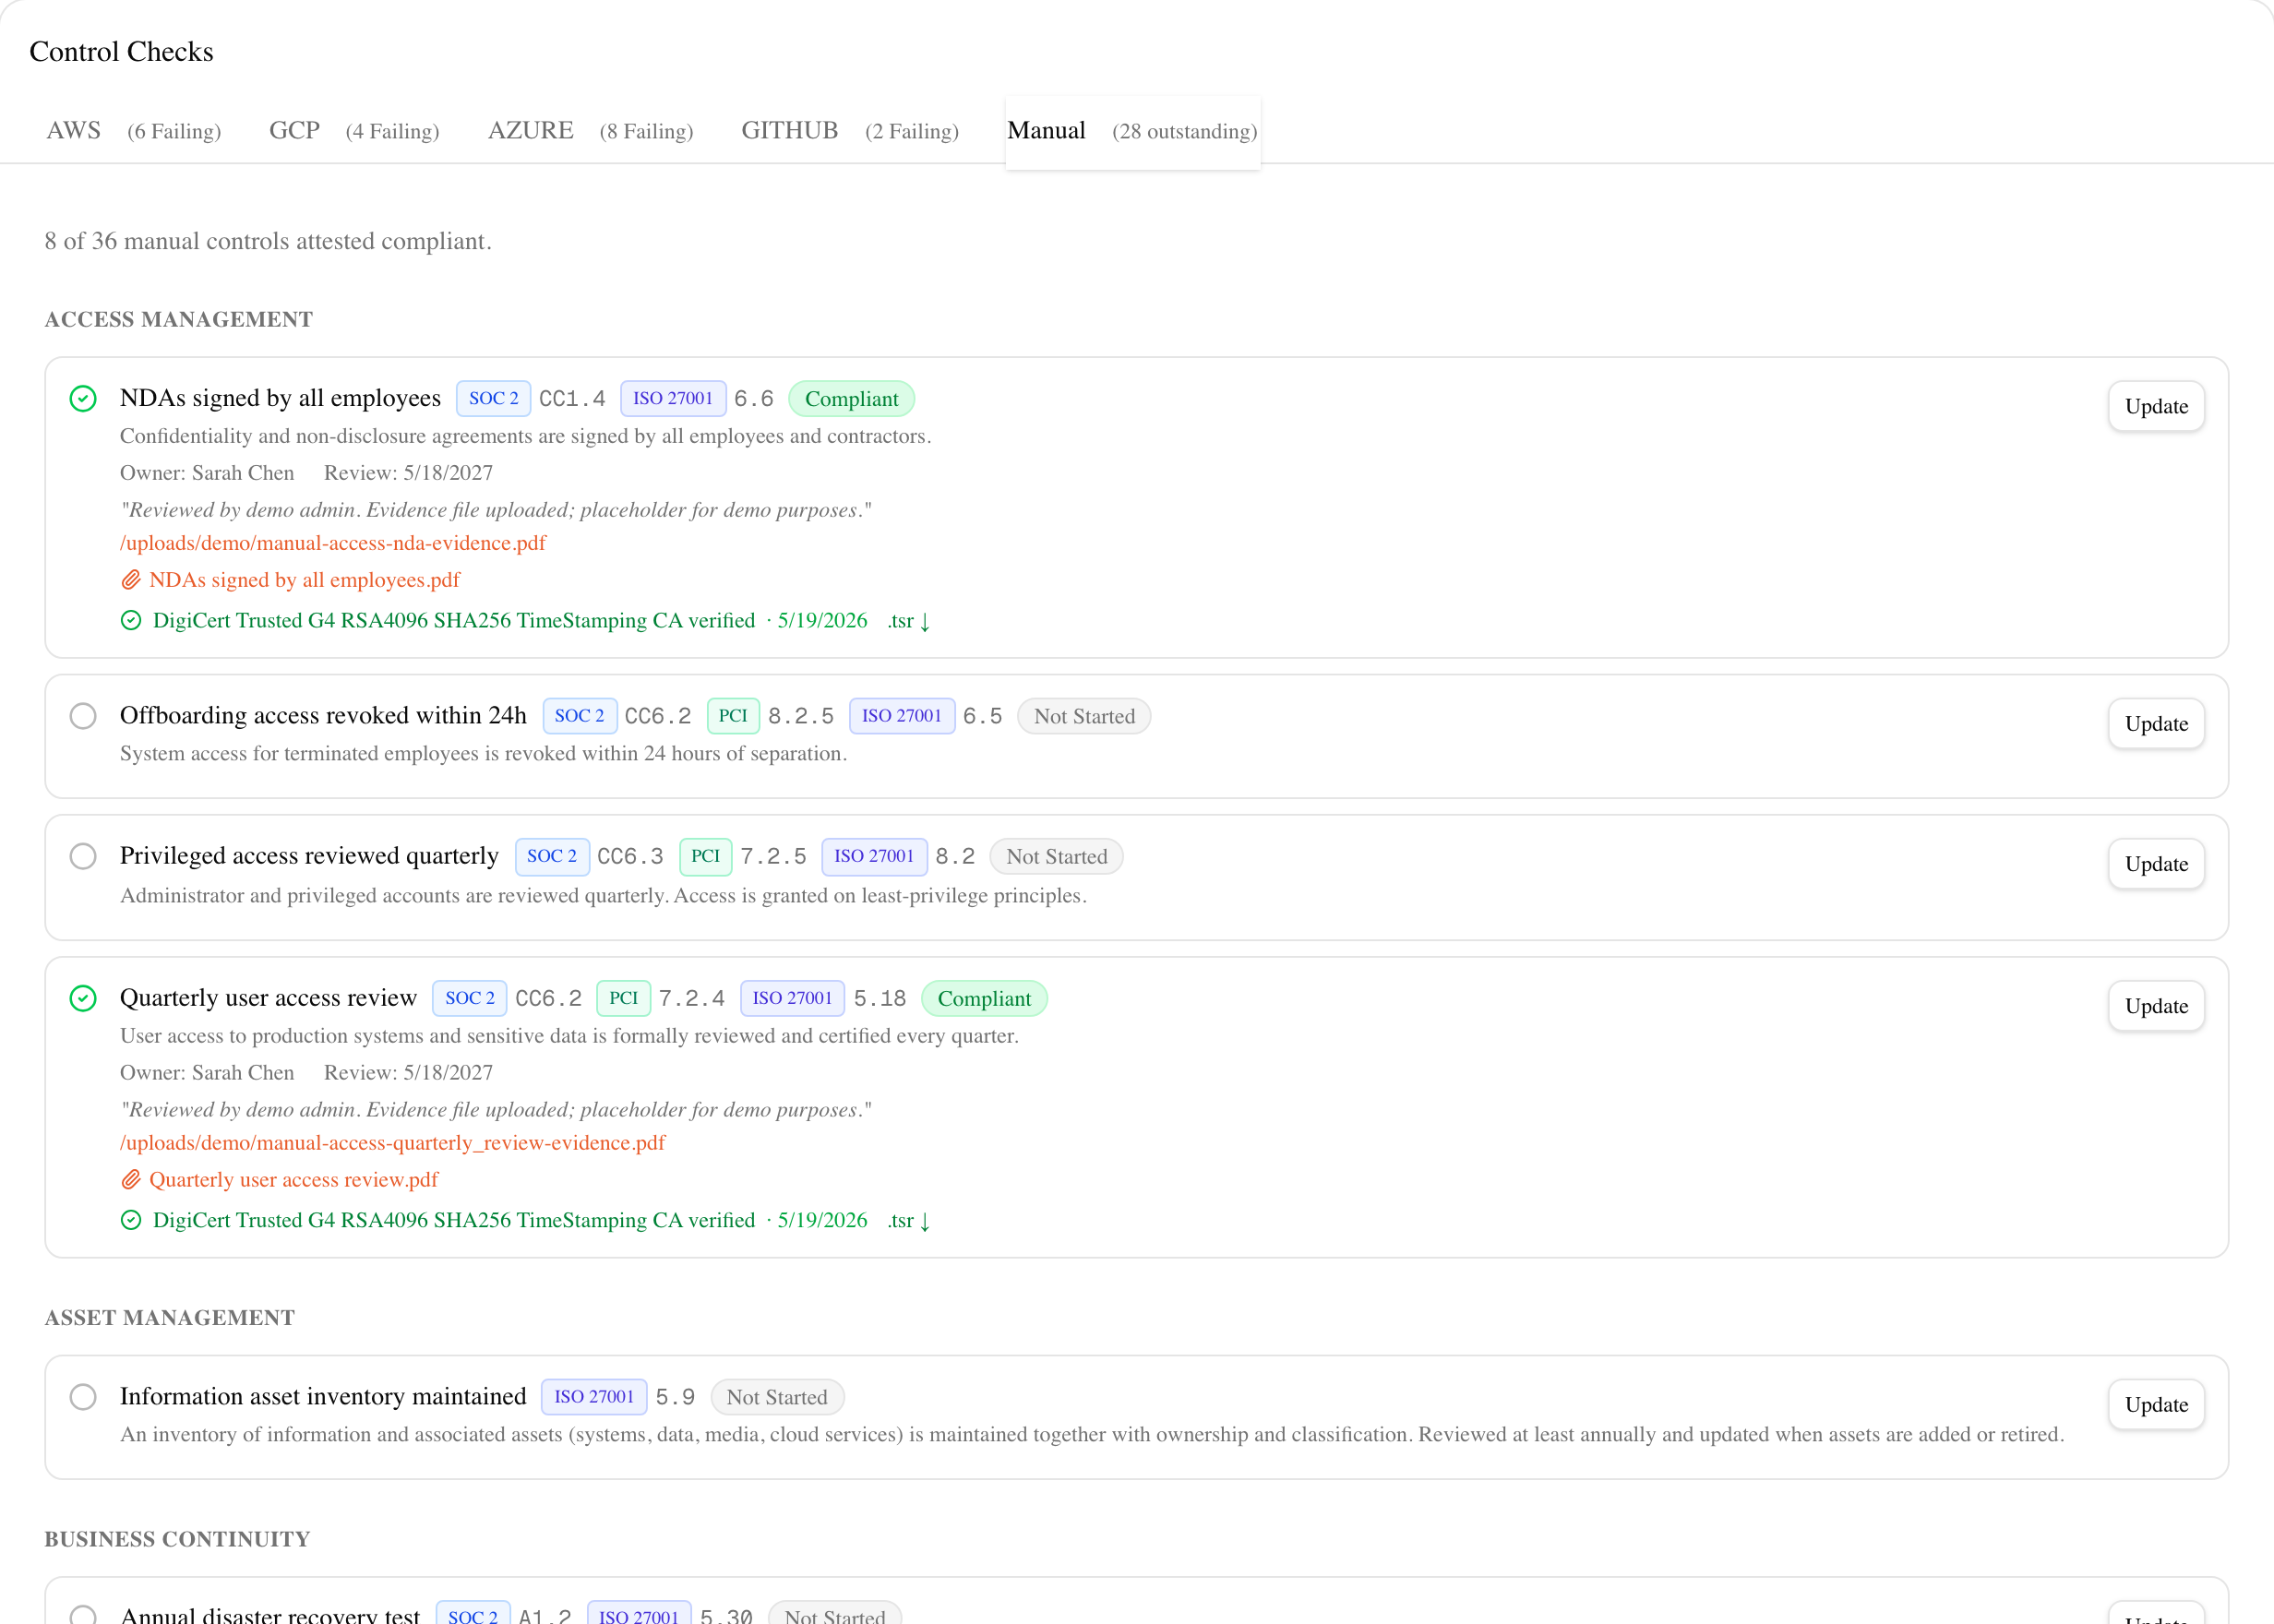The width and height of the screenshot is (2274, 1624).
Task: Open manual-access-quarterly_review-evidence.pdf upload link
Action: click(392, 1143)
